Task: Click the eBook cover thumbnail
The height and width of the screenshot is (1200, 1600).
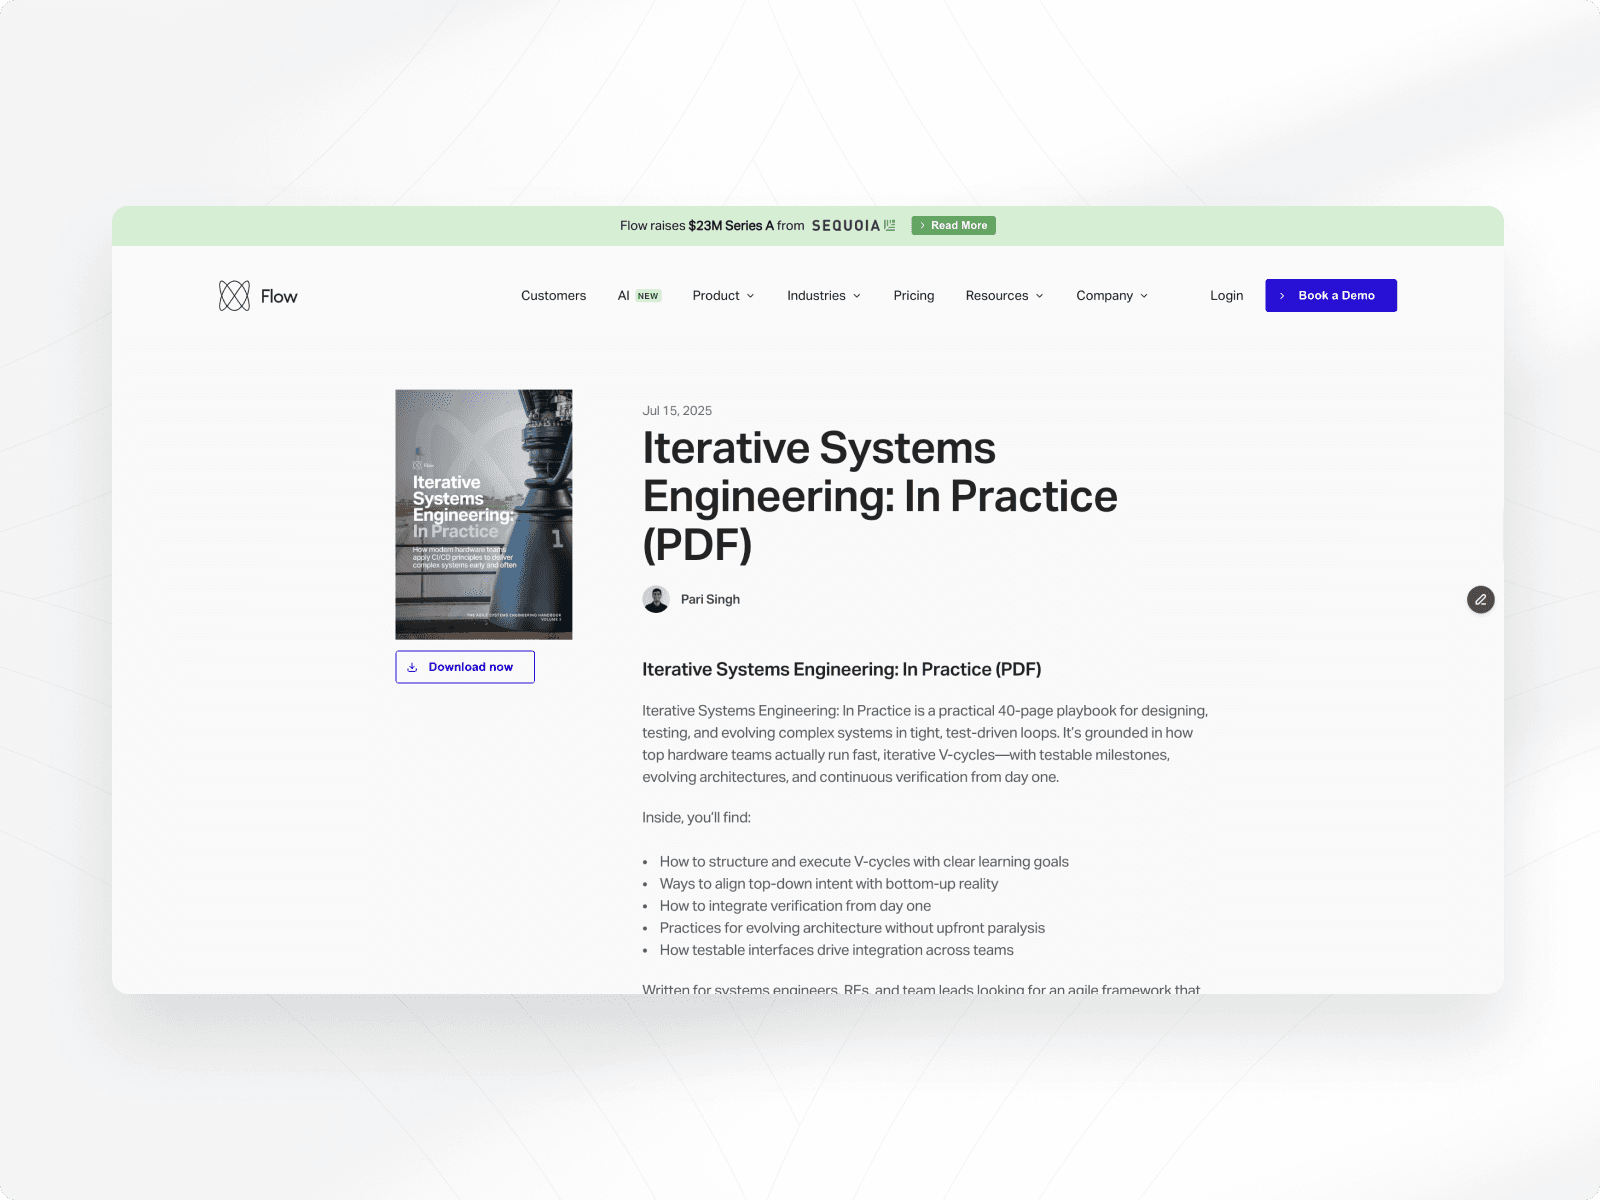Action: (x=483, y=514)
